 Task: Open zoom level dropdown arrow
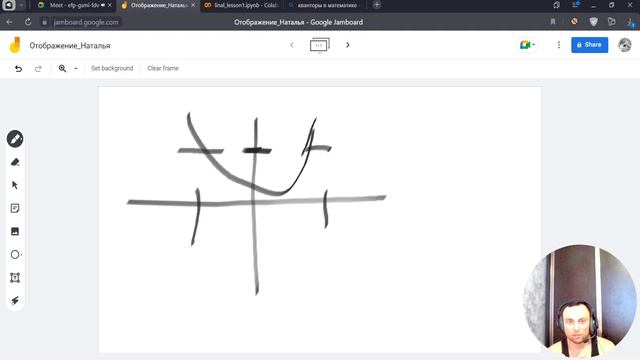click(x=76, y=69)
